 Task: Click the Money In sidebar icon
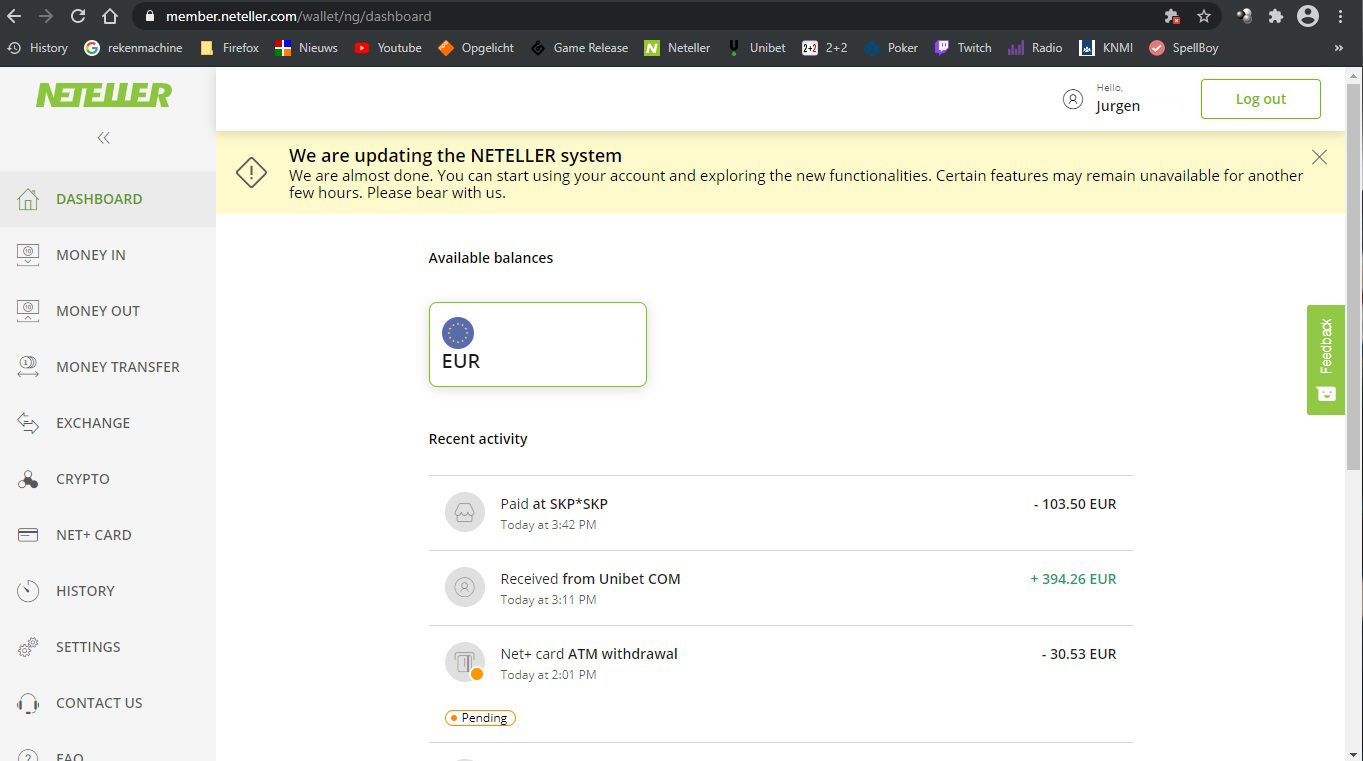(28, 255)
